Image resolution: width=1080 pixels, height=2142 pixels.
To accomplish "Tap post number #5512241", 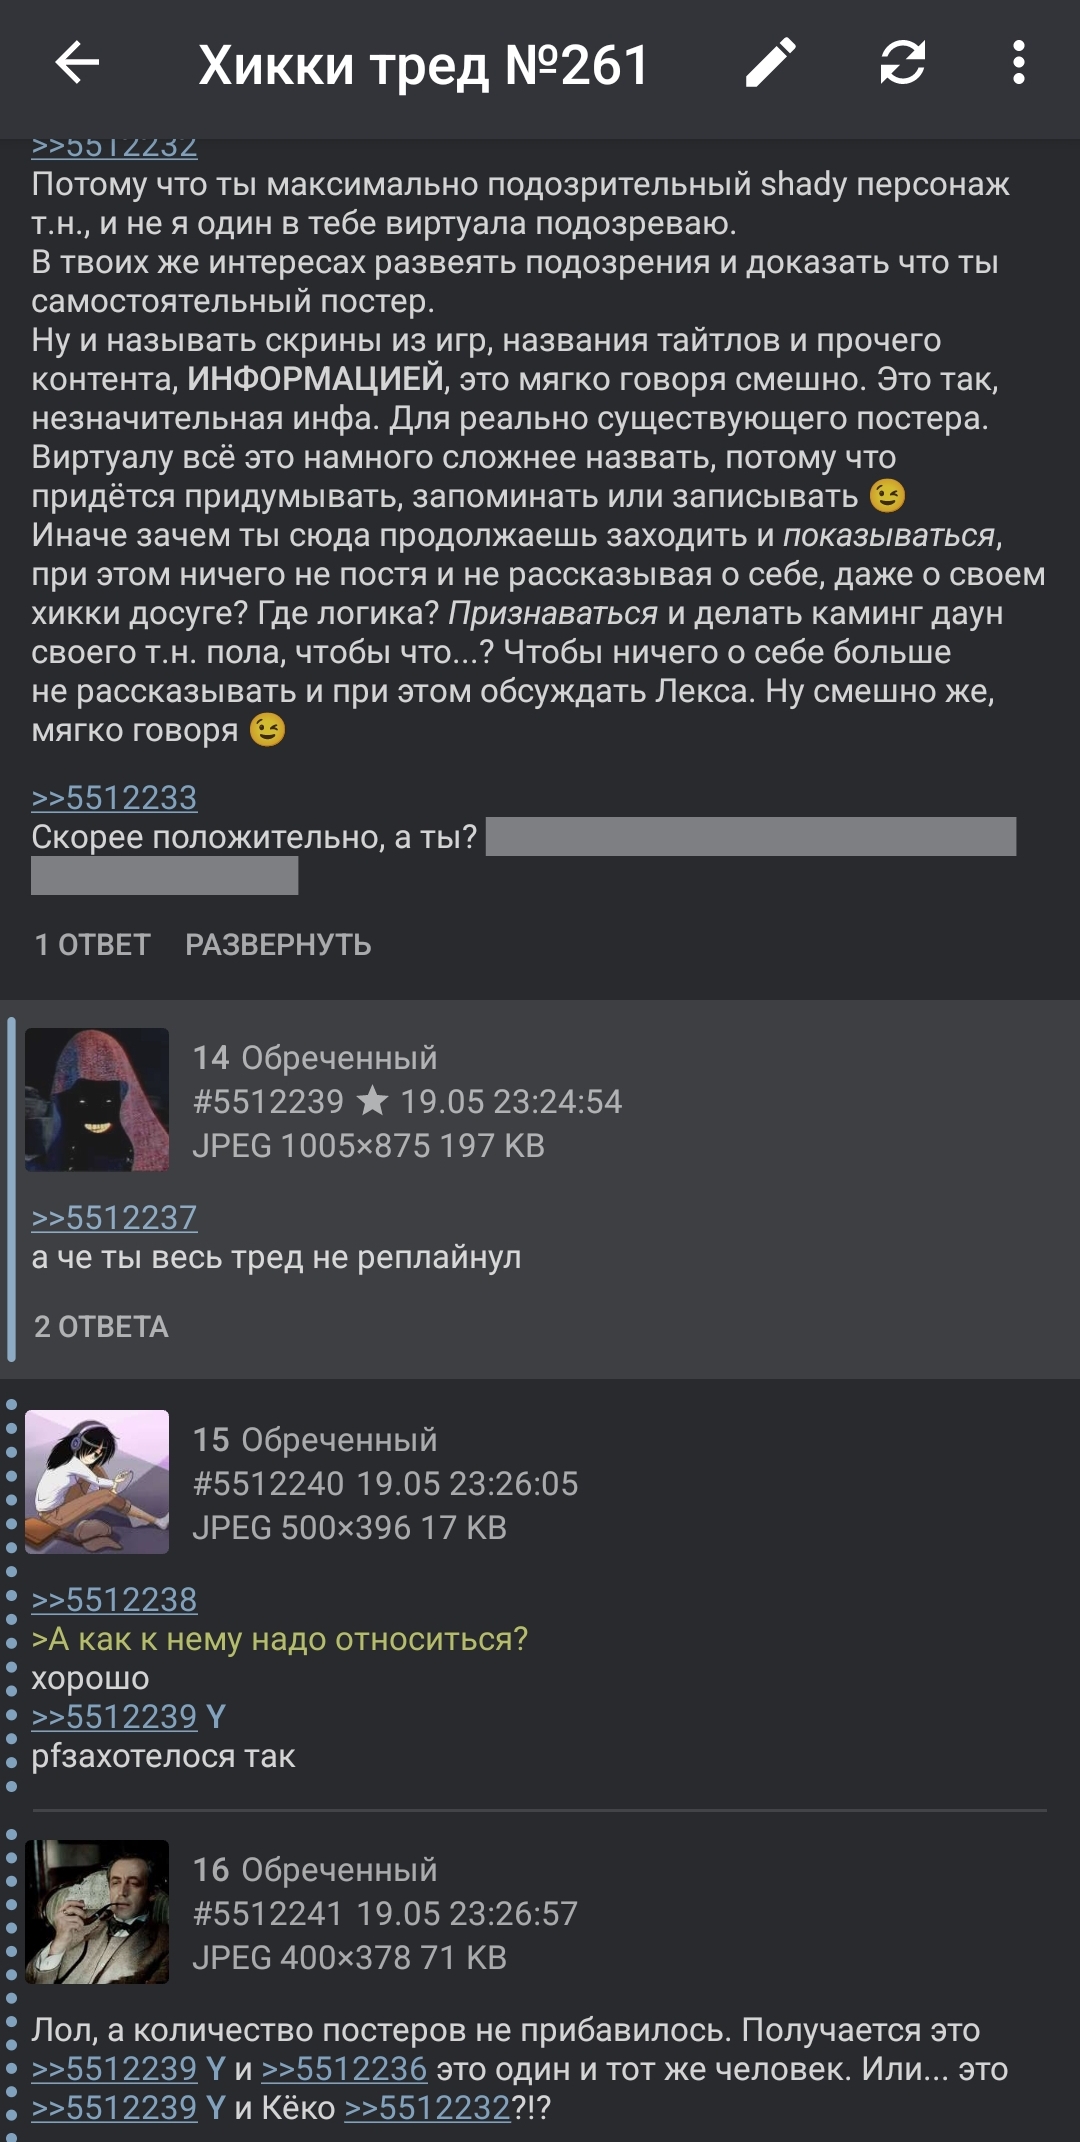I will [268, 1913].
